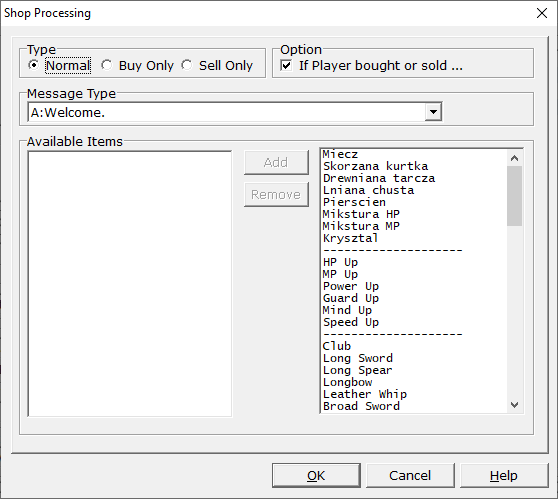Click the item list scroll-down arrow

pos(514,405)
